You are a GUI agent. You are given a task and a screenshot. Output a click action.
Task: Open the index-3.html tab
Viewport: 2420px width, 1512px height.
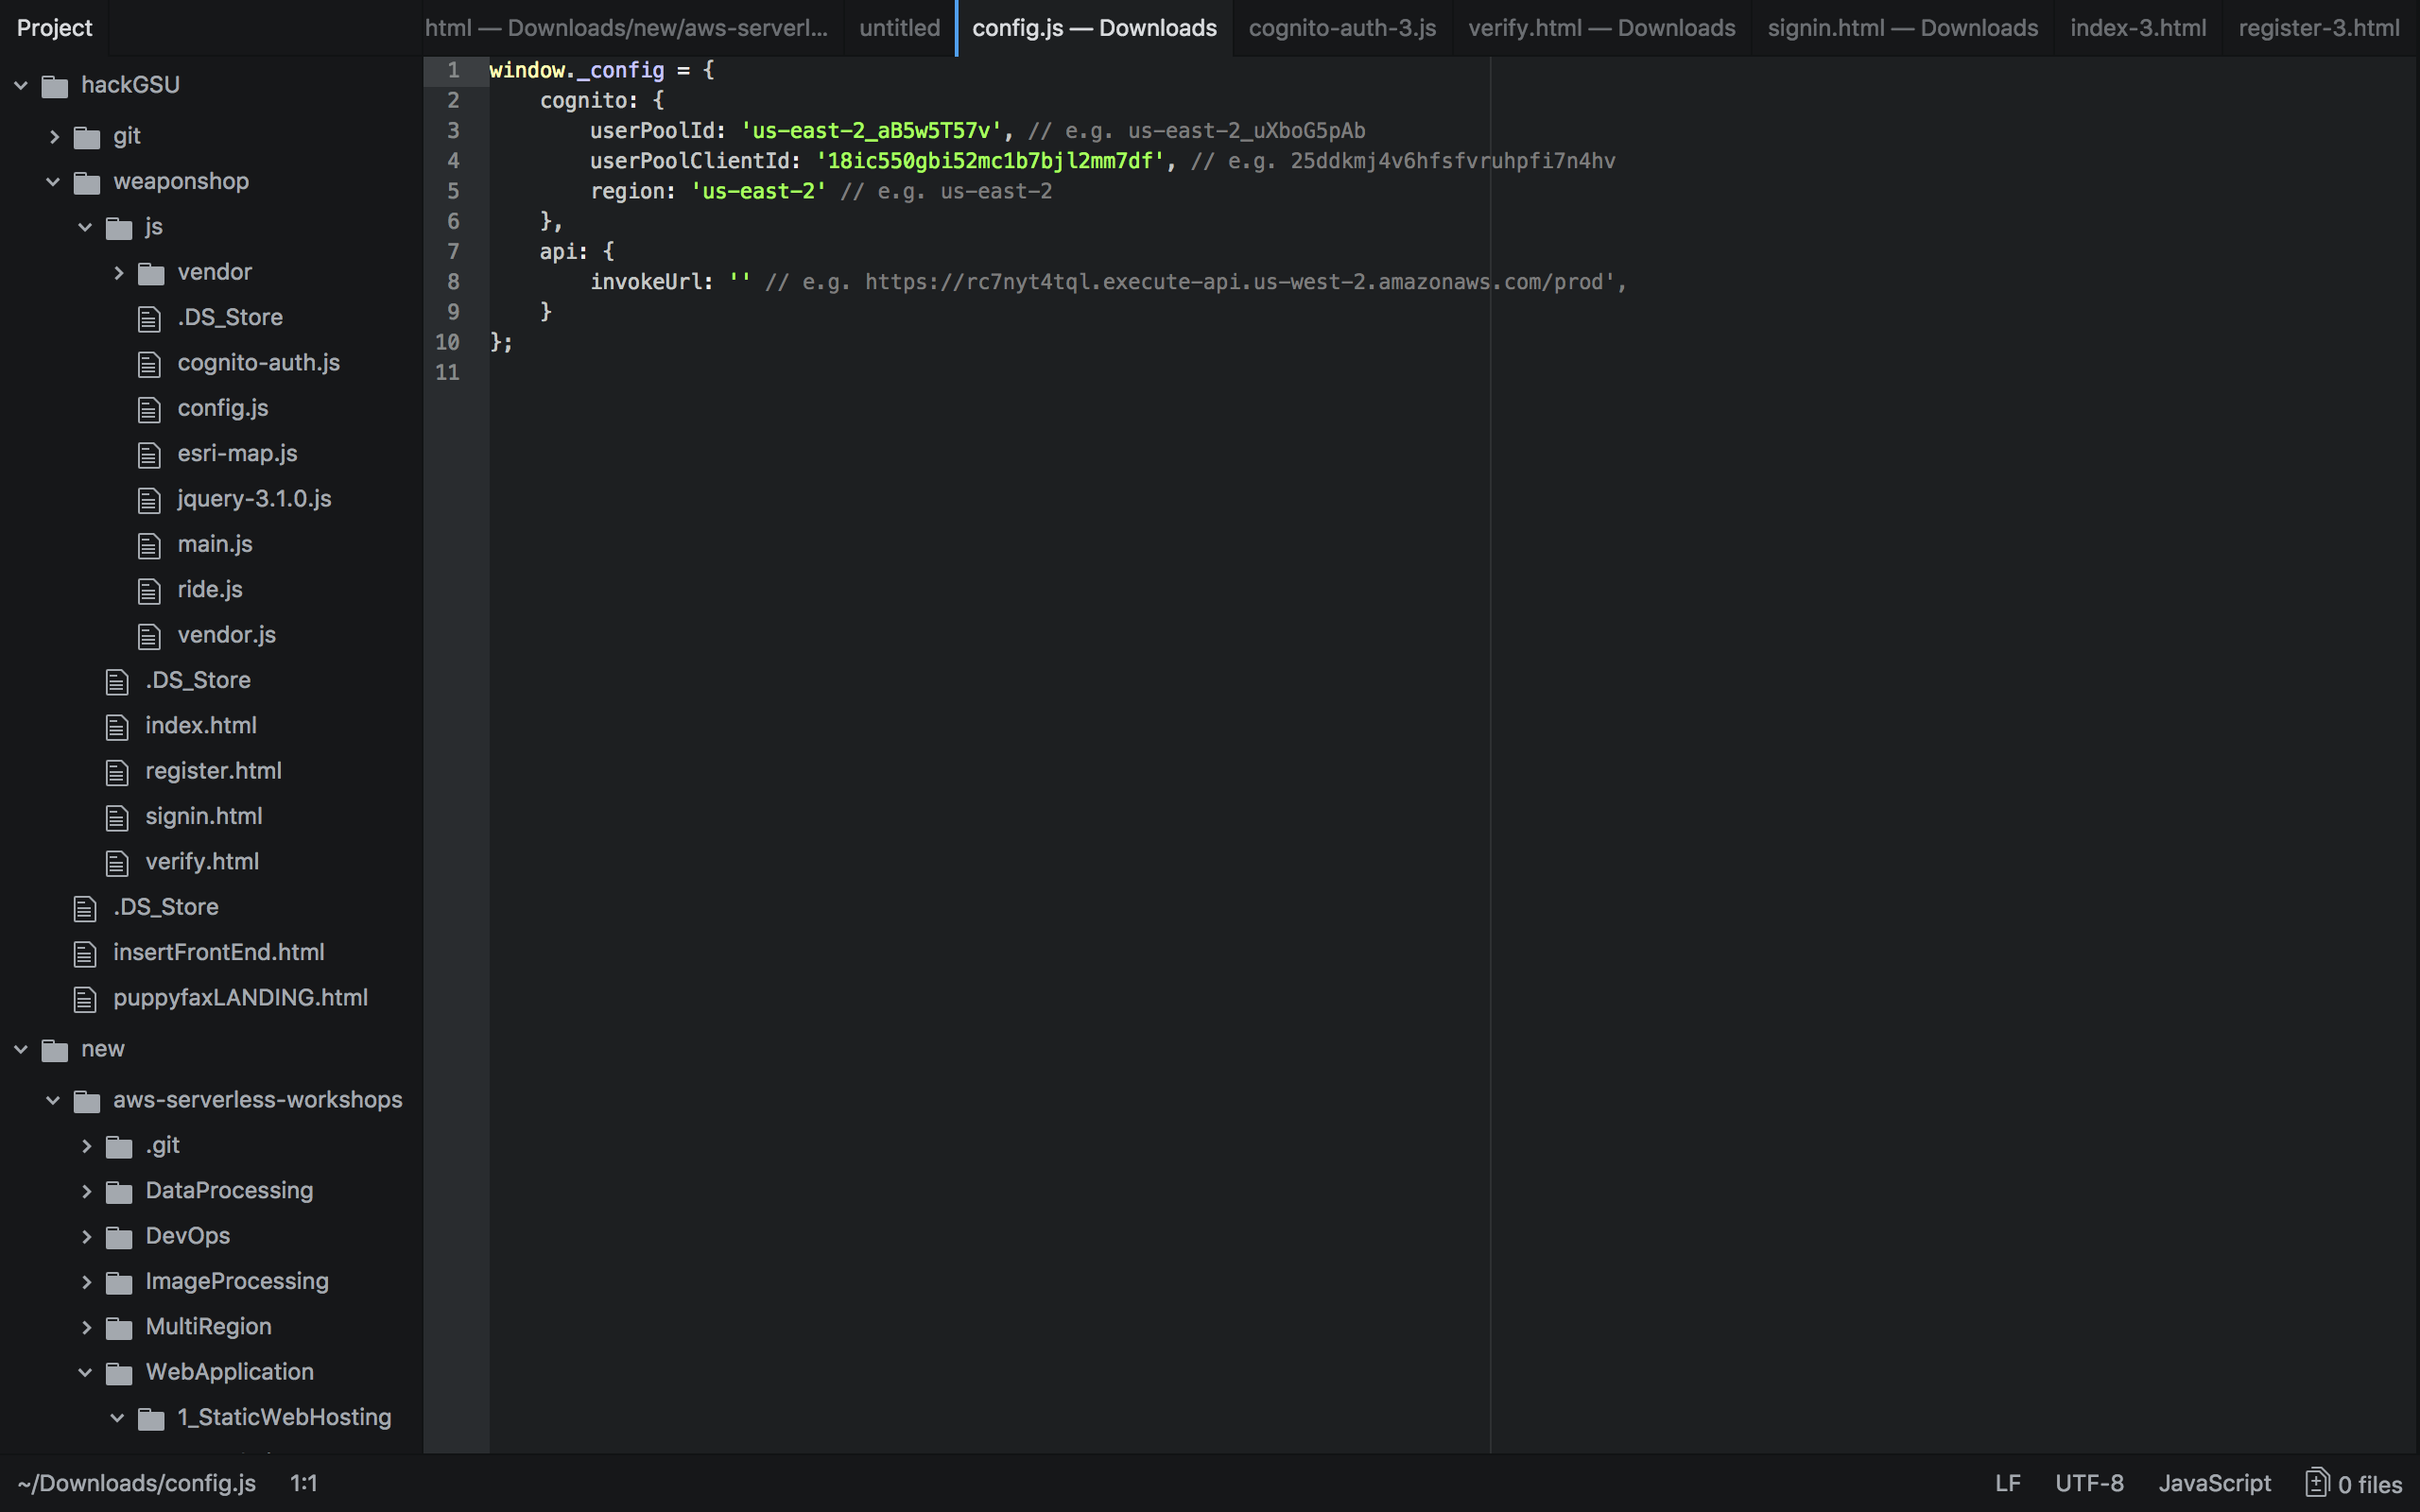click(x=2137, y=28)
